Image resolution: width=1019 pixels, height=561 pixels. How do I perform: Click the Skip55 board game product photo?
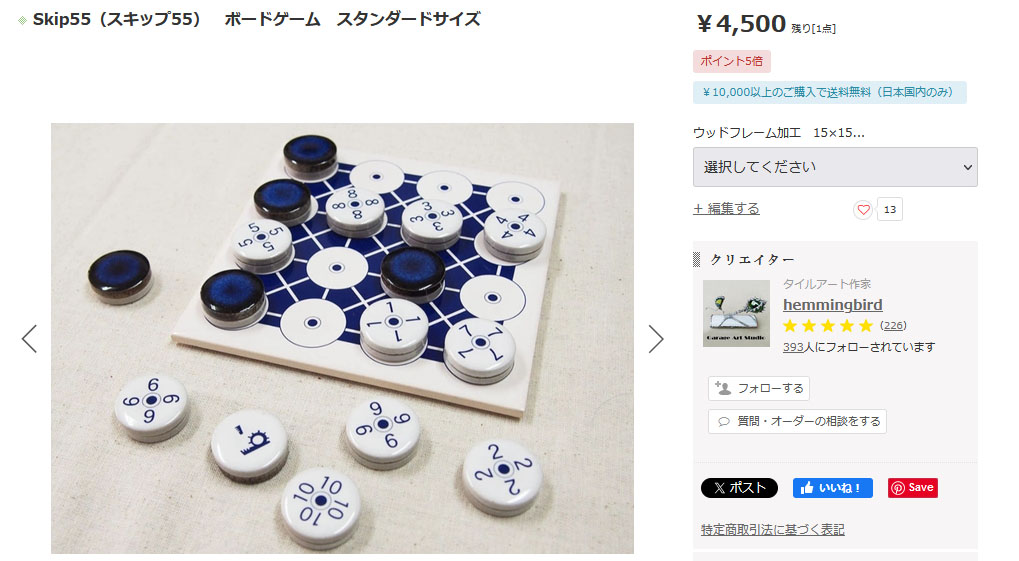coord(342,339)
